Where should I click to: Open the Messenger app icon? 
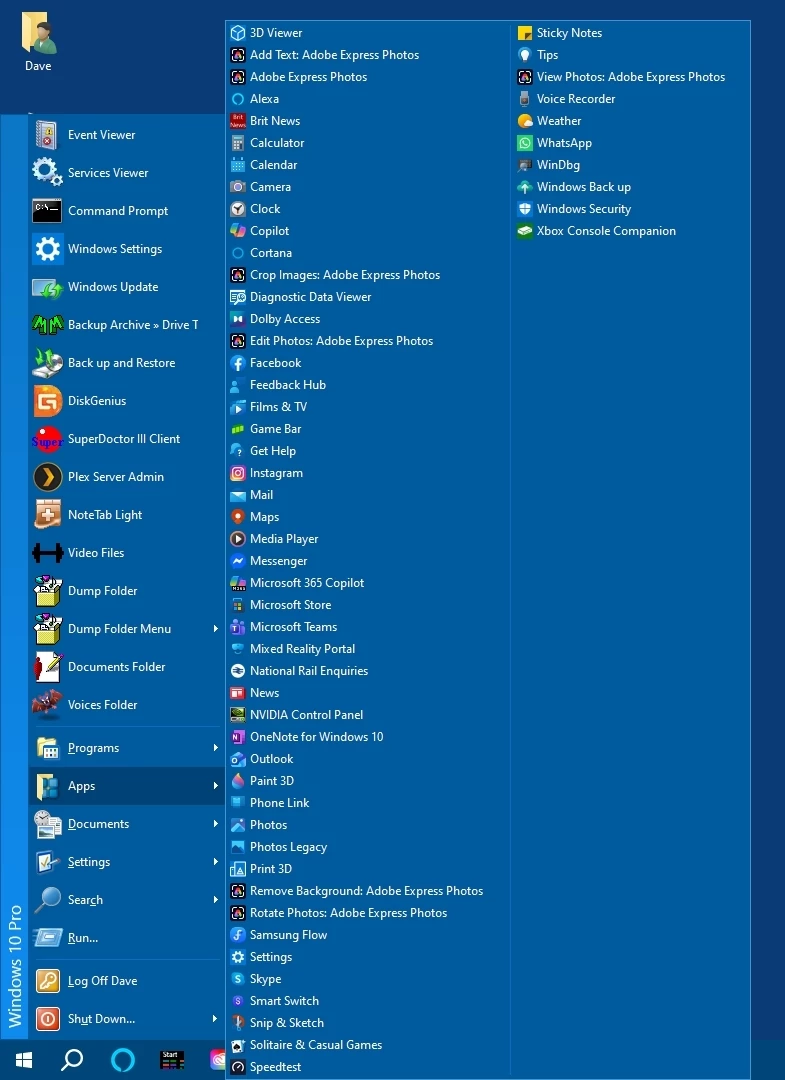(x=238, y=561)
